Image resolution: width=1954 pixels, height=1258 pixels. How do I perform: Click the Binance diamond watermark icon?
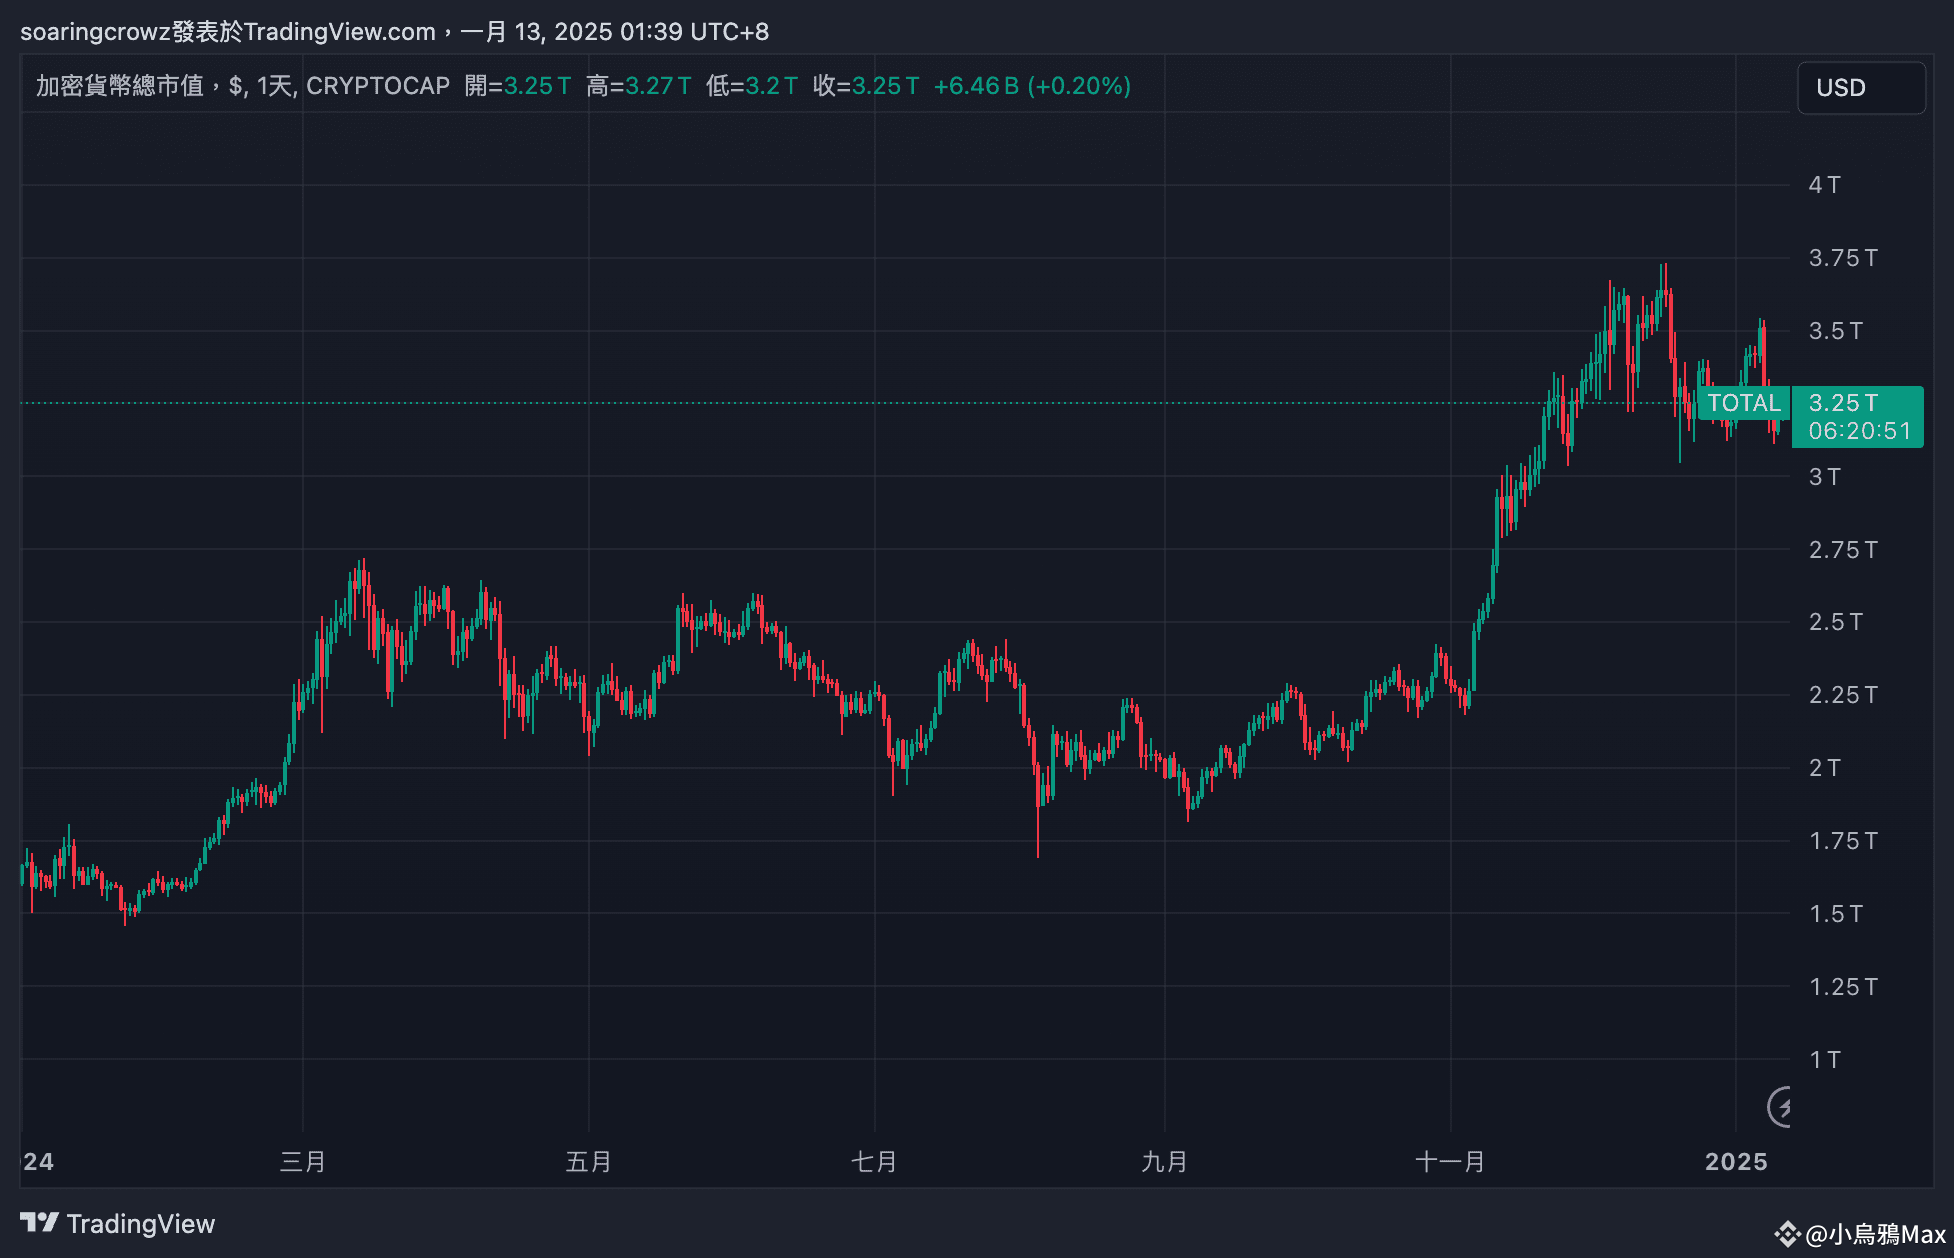(x=1787, y=1234)
